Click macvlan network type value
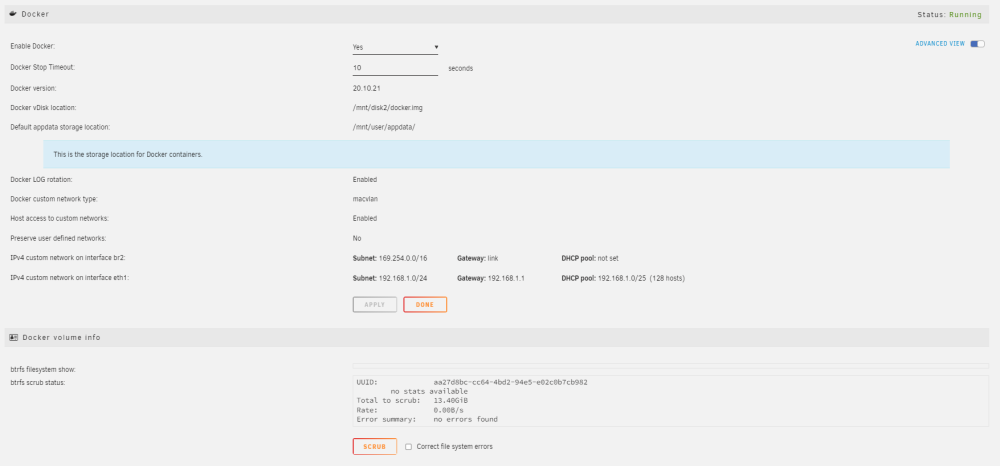The image size is (1000, 466). [365, 199]
